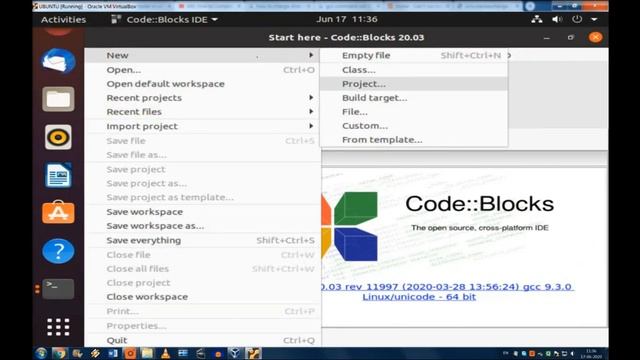This screenshot has width=640, height=360.
Task: Open the Help dock icon
Action: [58, 251]
